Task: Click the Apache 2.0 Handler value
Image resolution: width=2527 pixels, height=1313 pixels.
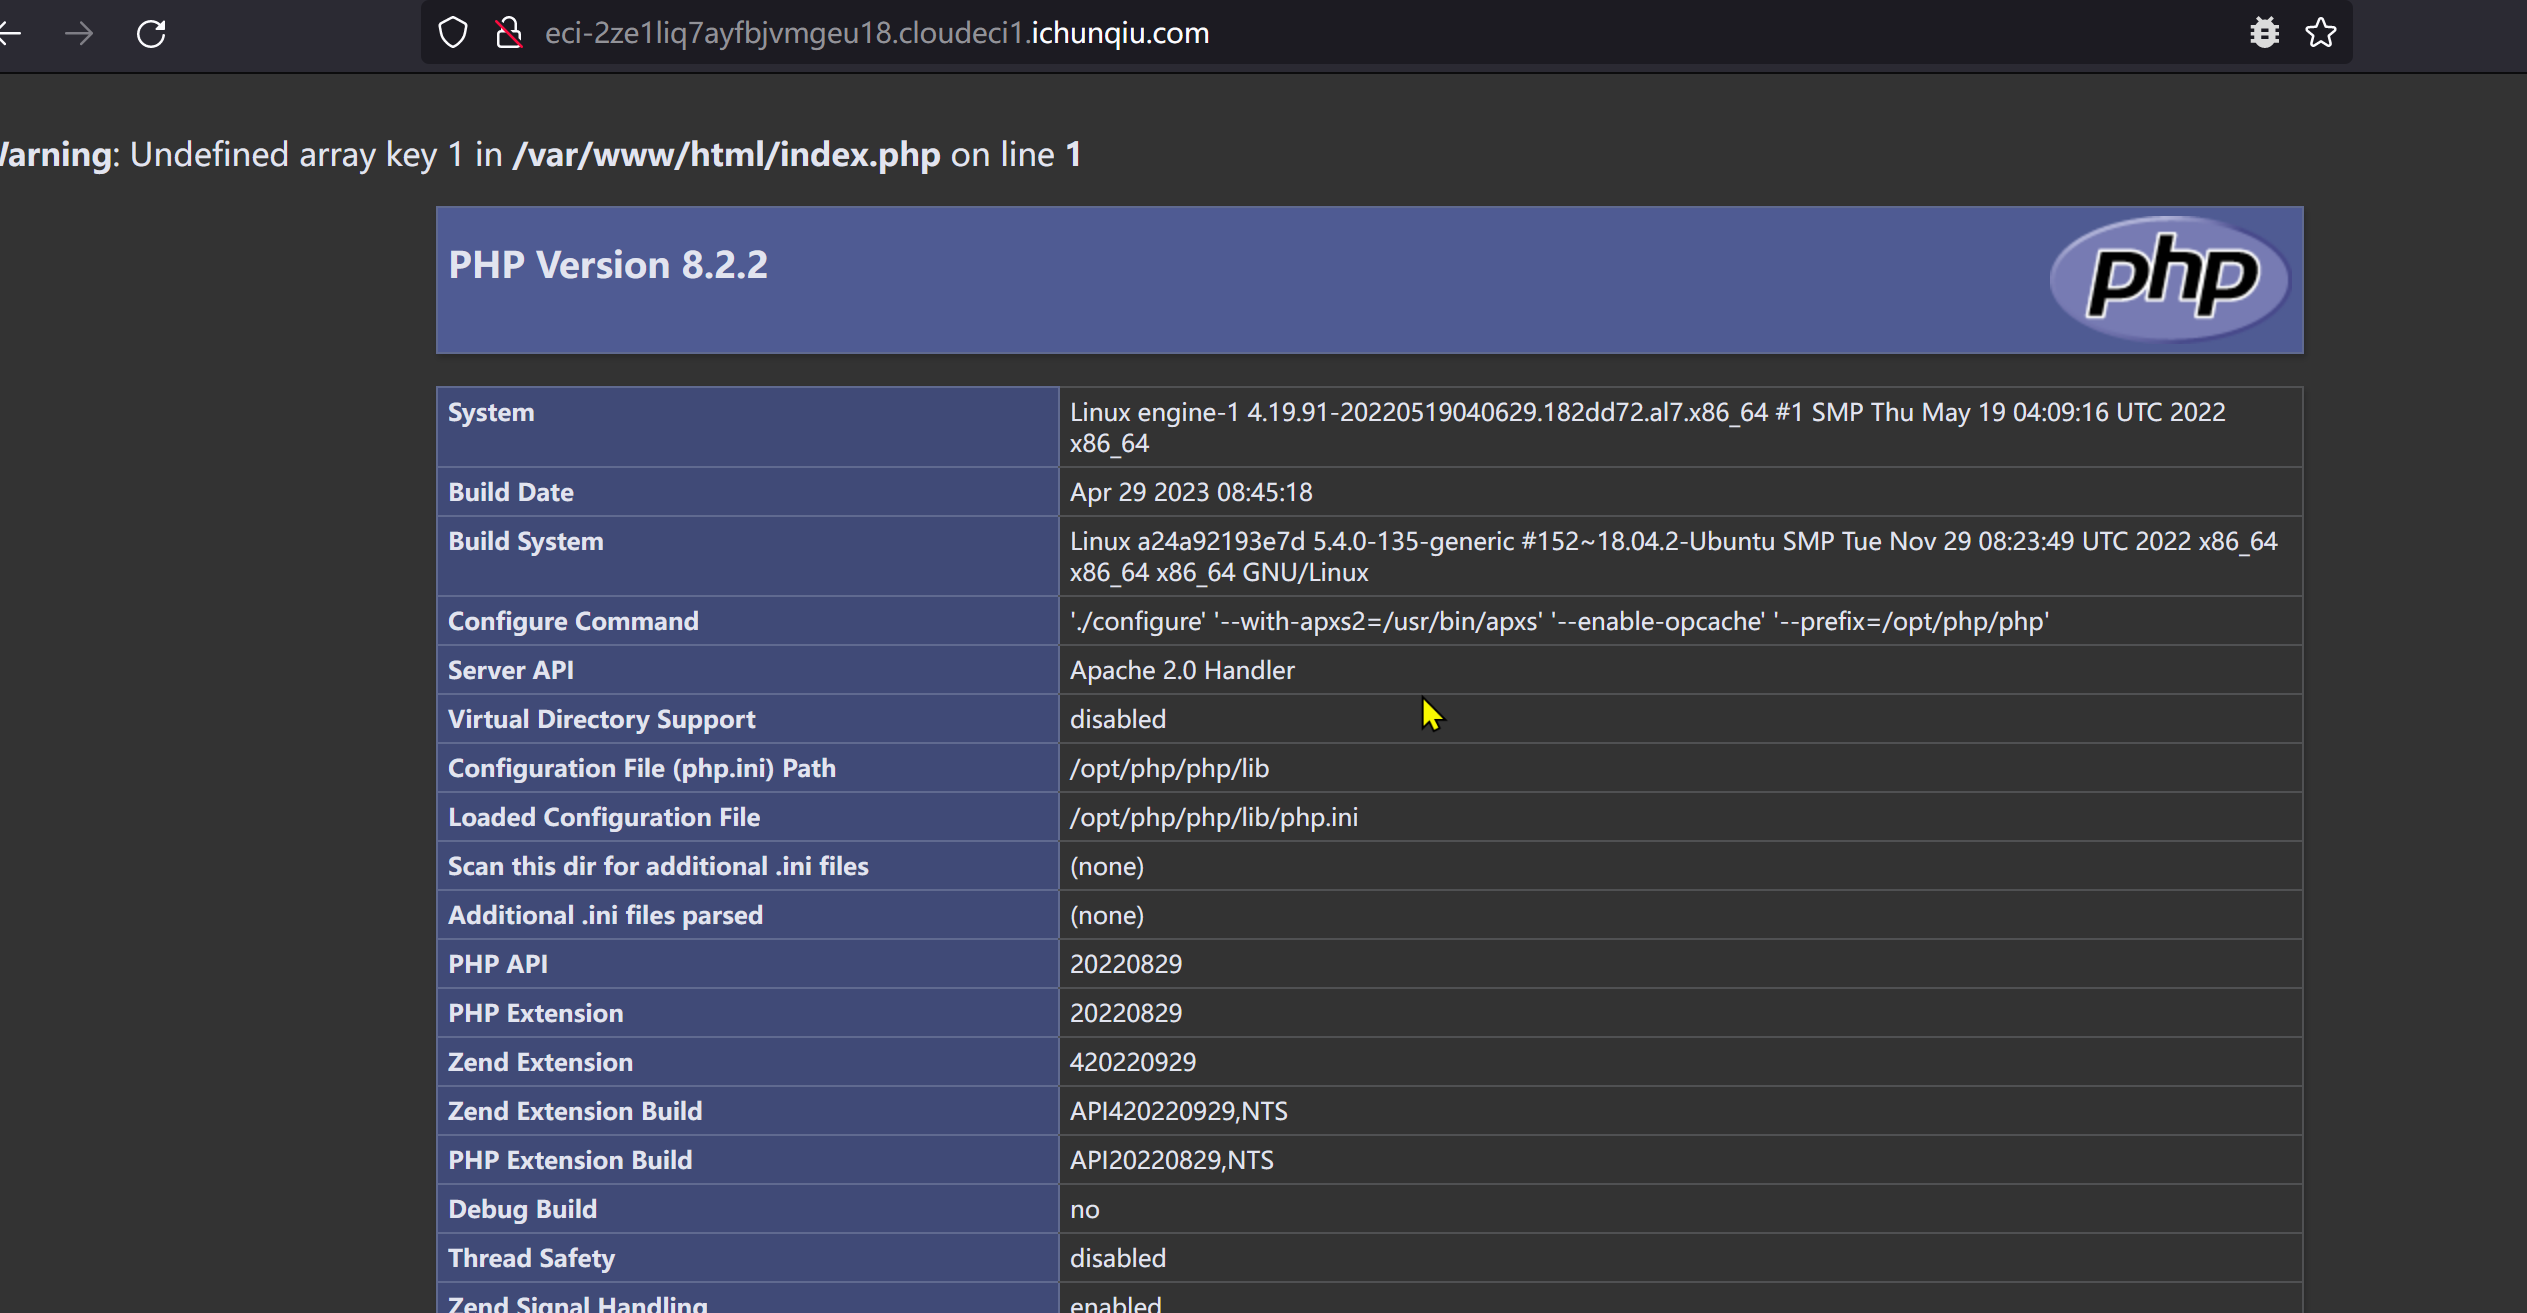Action: tap(1182, 671)
